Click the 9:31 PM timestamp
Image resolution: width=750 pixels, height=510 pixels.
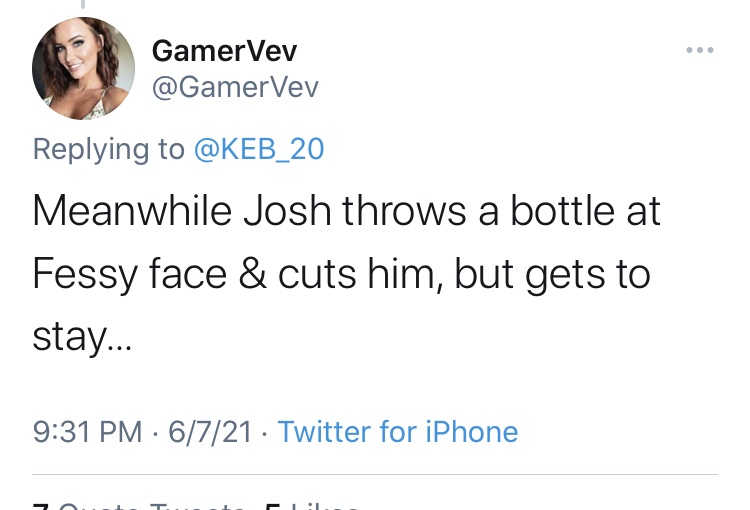click(x=88, y=432)
